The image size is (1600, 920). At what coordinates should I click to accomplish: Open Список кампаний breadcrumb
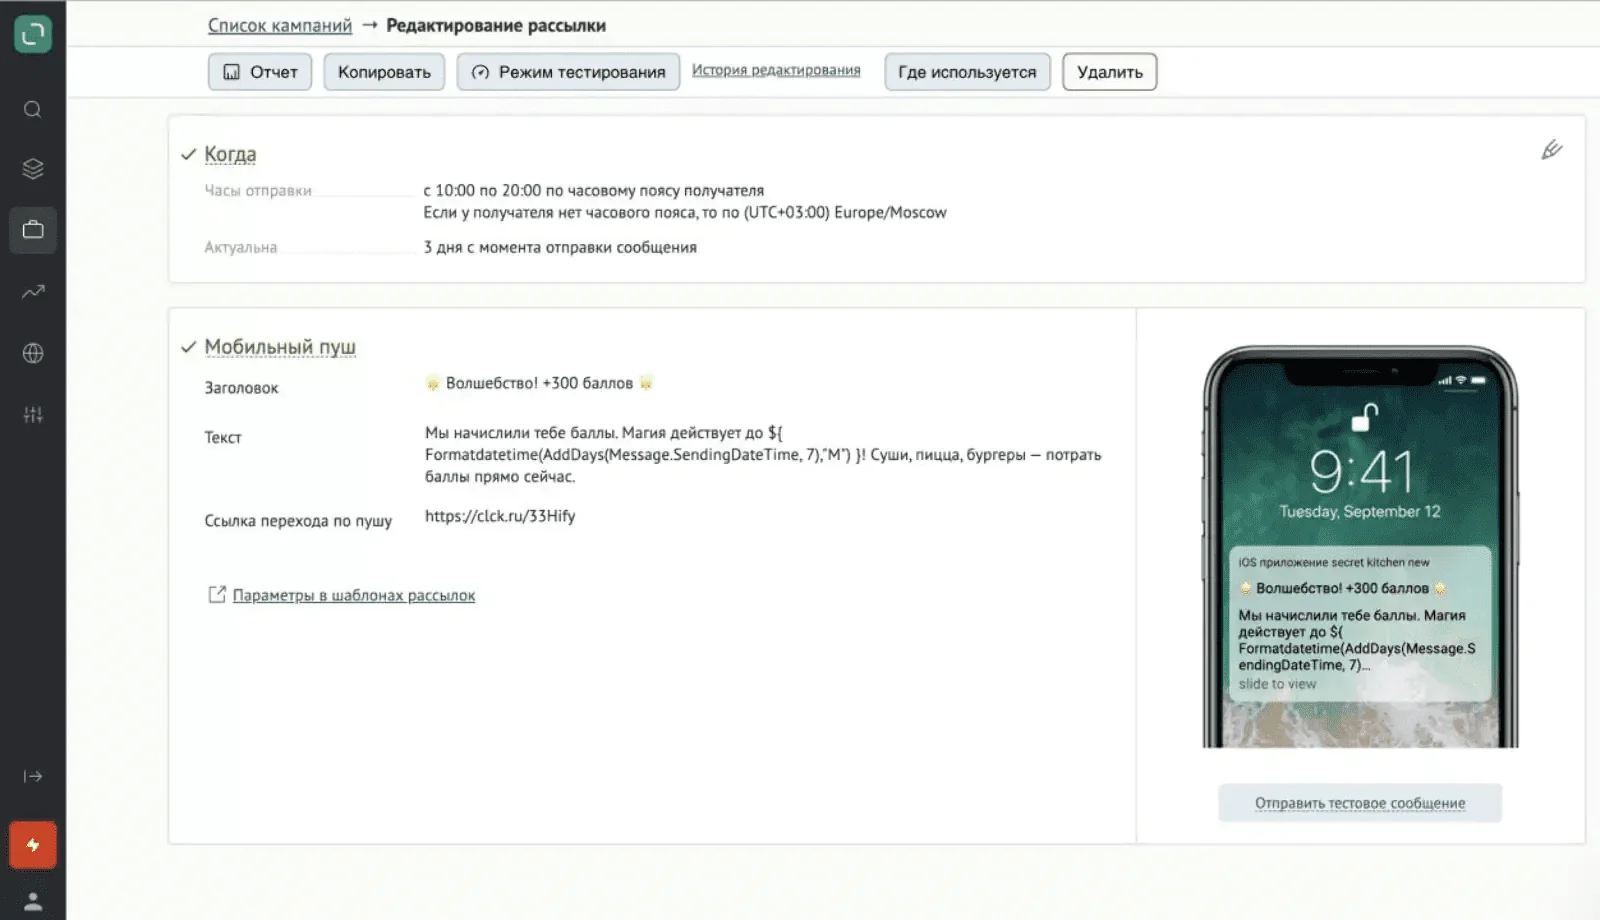coord(278,25)
